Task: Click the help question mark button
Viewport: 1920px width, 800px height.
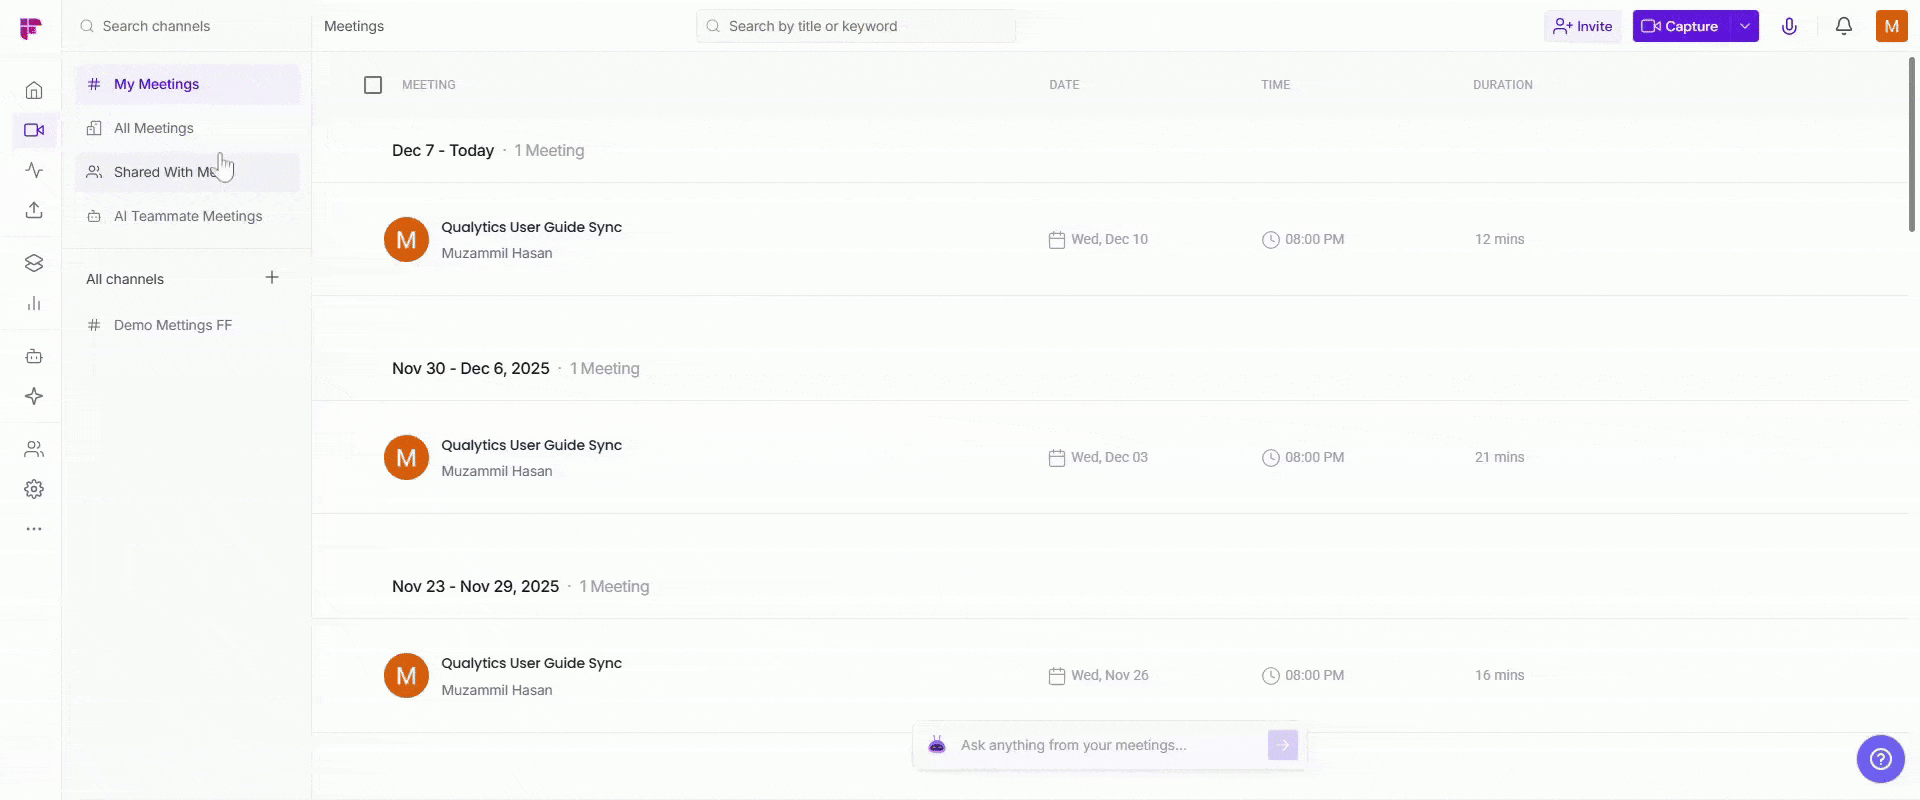Action: (1880, 759)
